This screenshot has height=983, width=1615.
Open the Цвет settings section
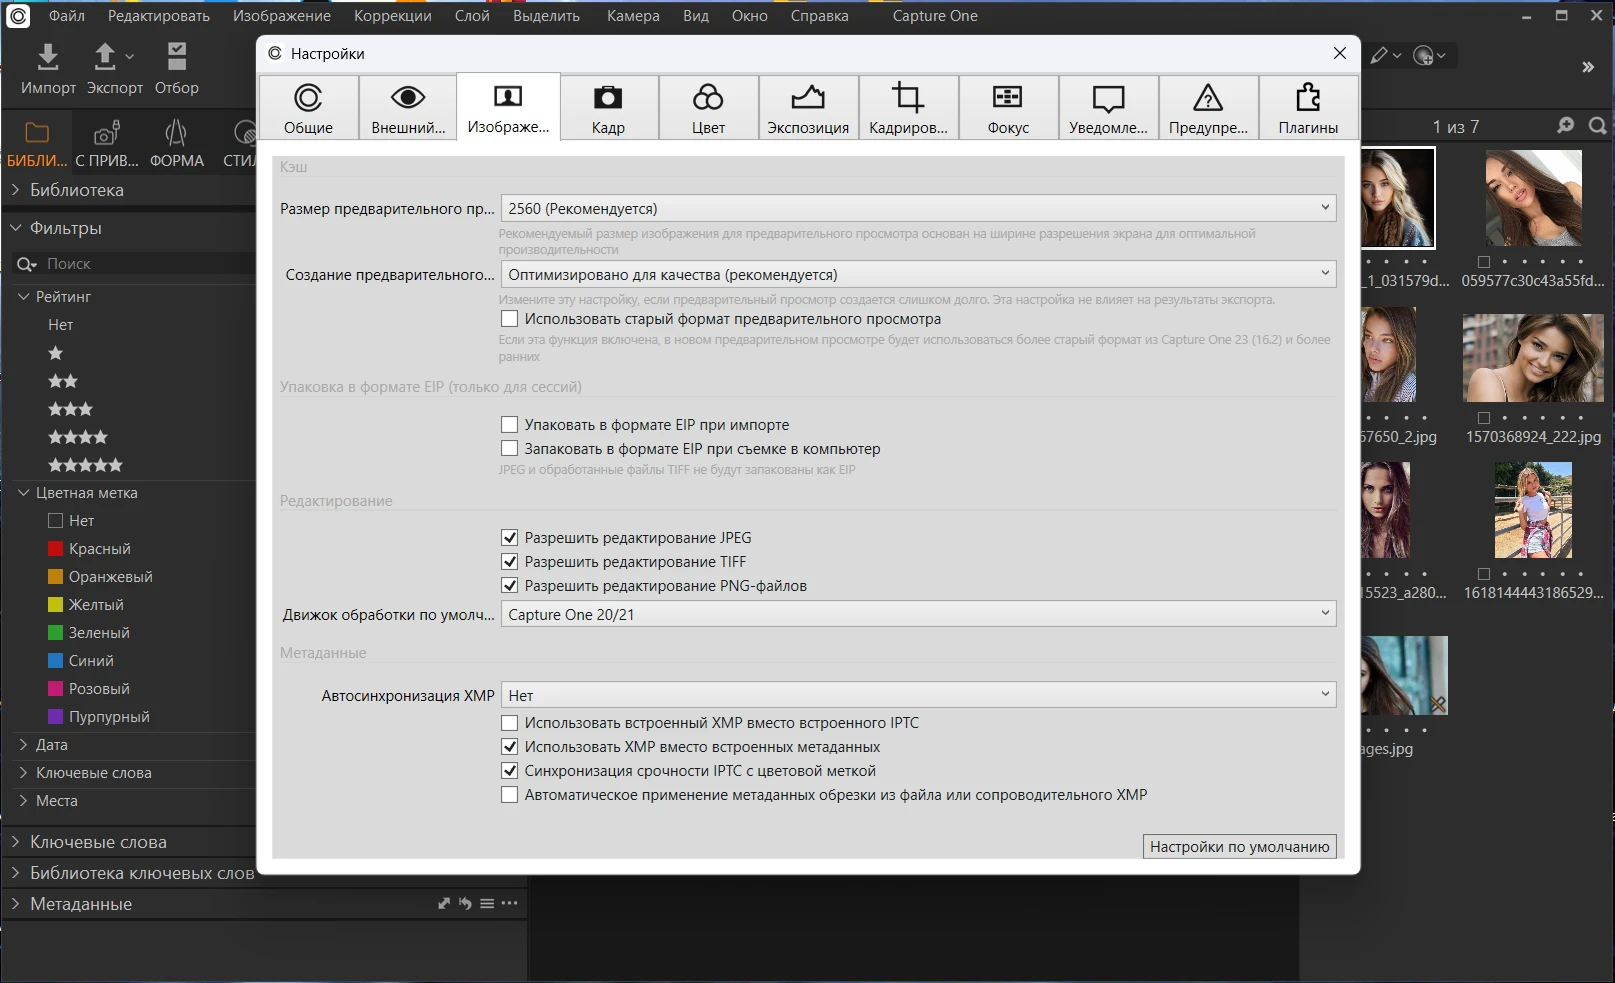coord(708,108)
